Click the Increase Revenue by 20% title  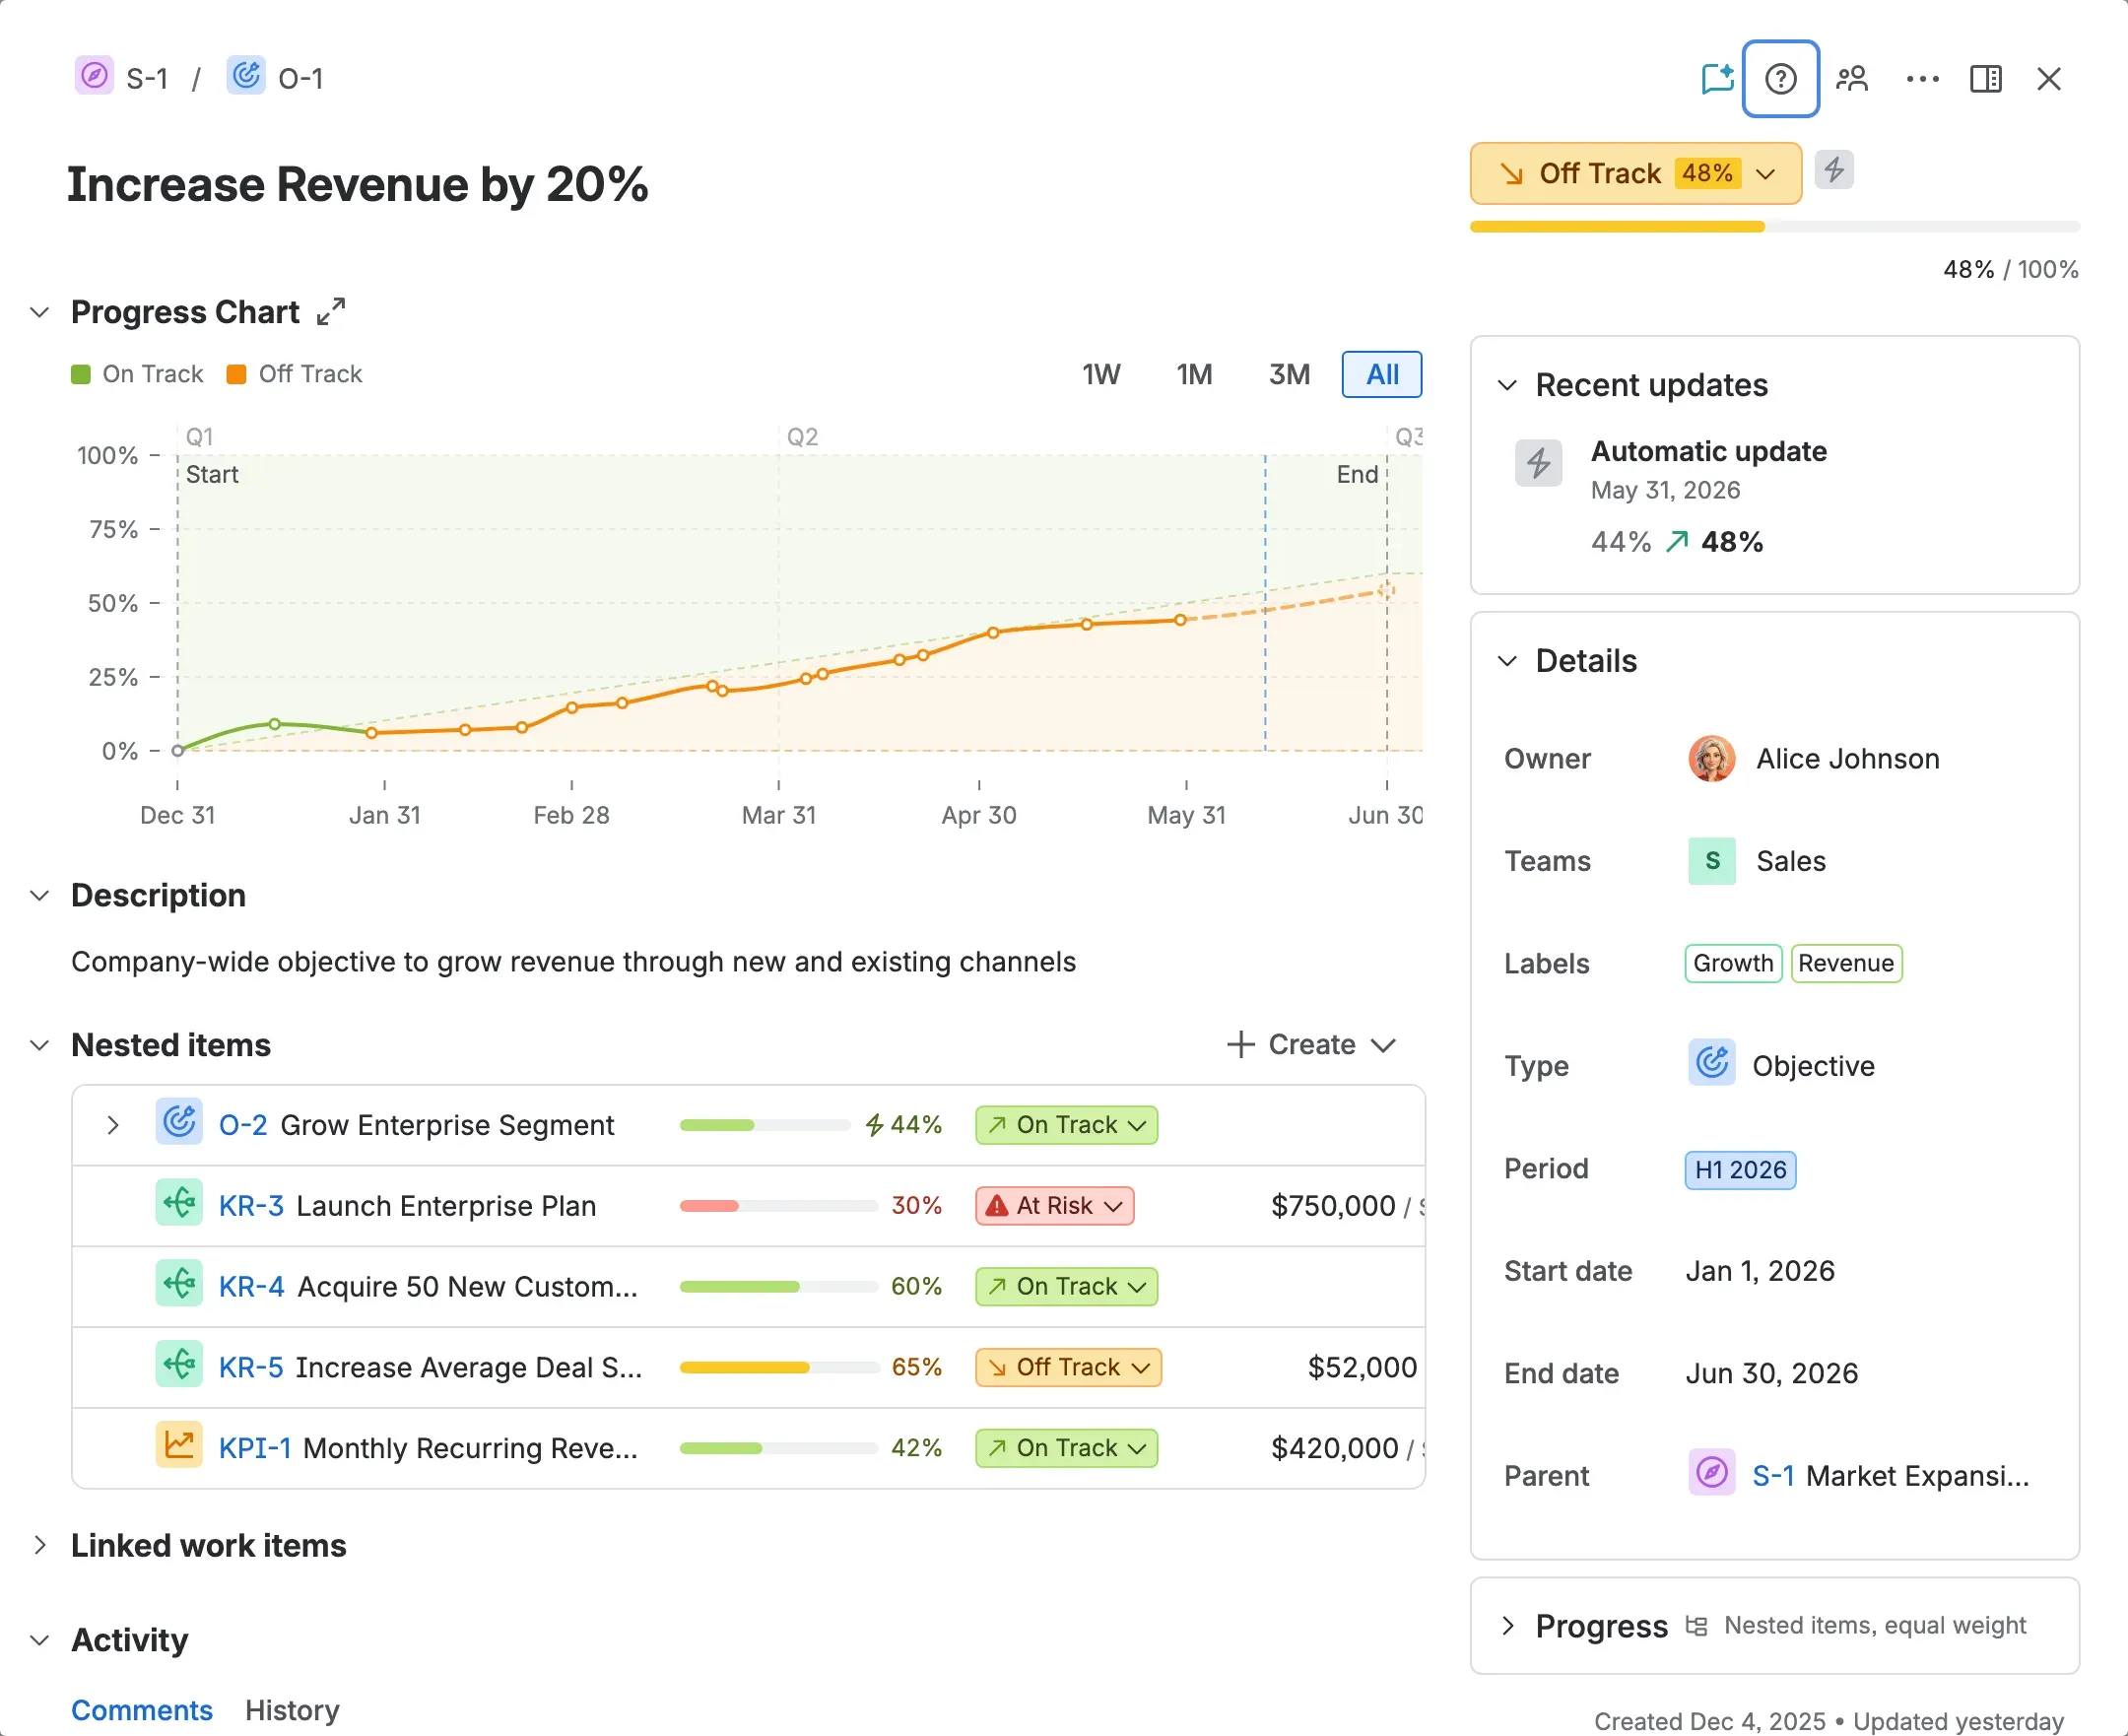coord(358,184)
